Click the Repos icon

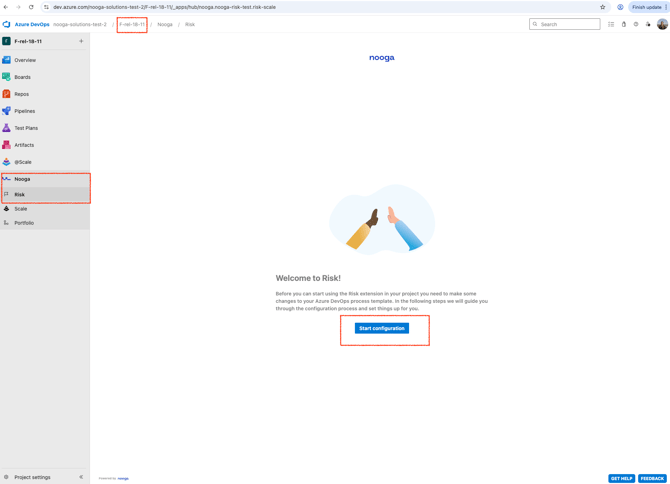[x=6, y=94]
